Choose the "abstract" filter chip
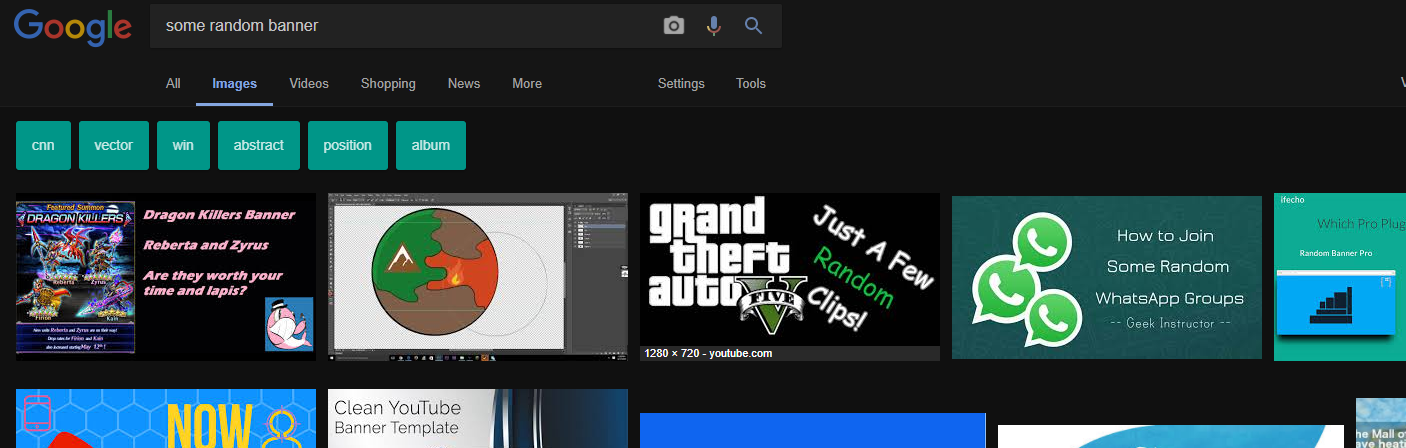Image resolution: width=1406 pixels, height=448 pixels. (x=259, y=145)
